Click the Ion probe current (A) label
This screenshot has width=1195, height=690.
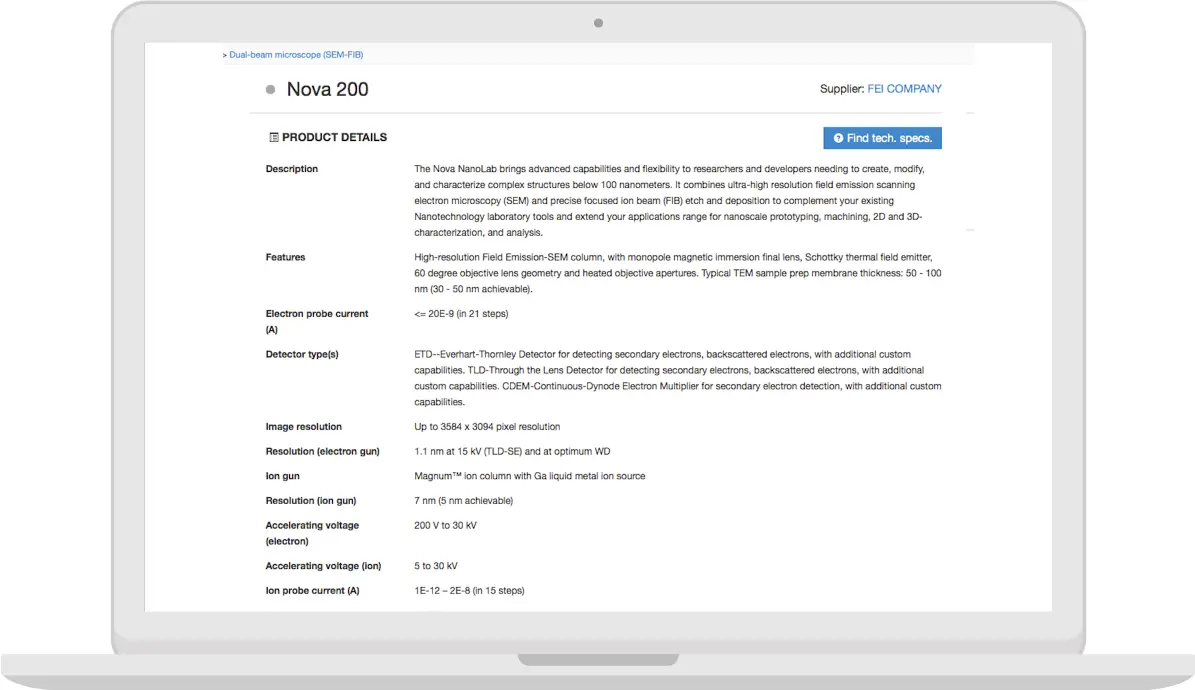pyautogui.click(x=312, y=591)
